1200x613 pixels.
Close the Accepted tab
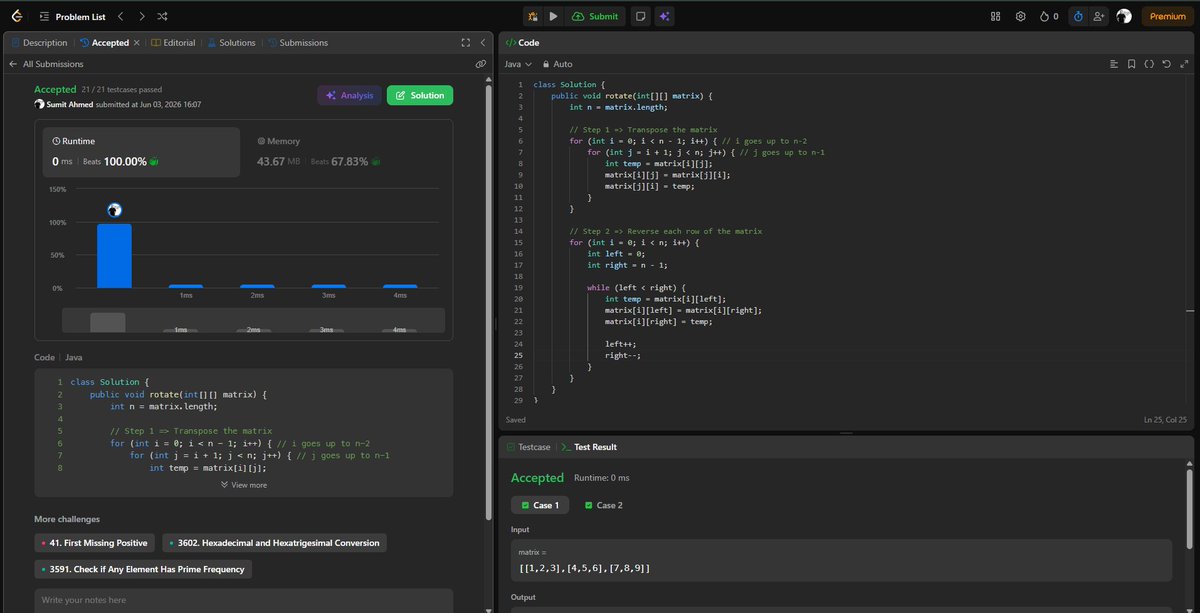click(137, 43)
